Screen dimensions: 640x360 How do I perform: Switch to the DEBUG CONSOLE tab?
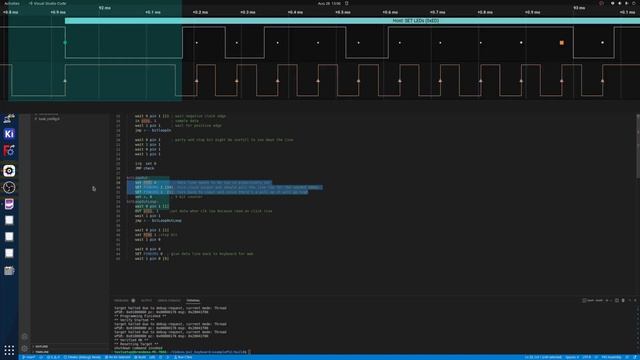coord(169,300)
